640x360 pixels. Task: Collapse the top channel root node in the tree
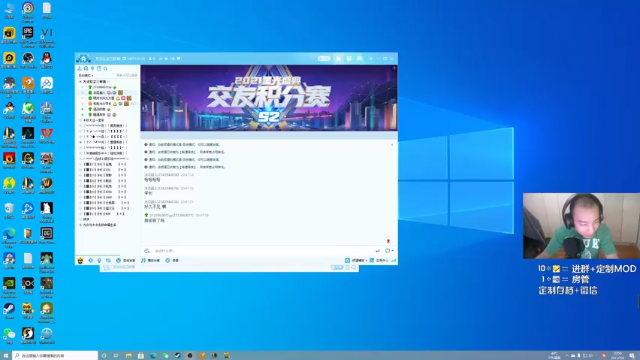click(80, 82)
